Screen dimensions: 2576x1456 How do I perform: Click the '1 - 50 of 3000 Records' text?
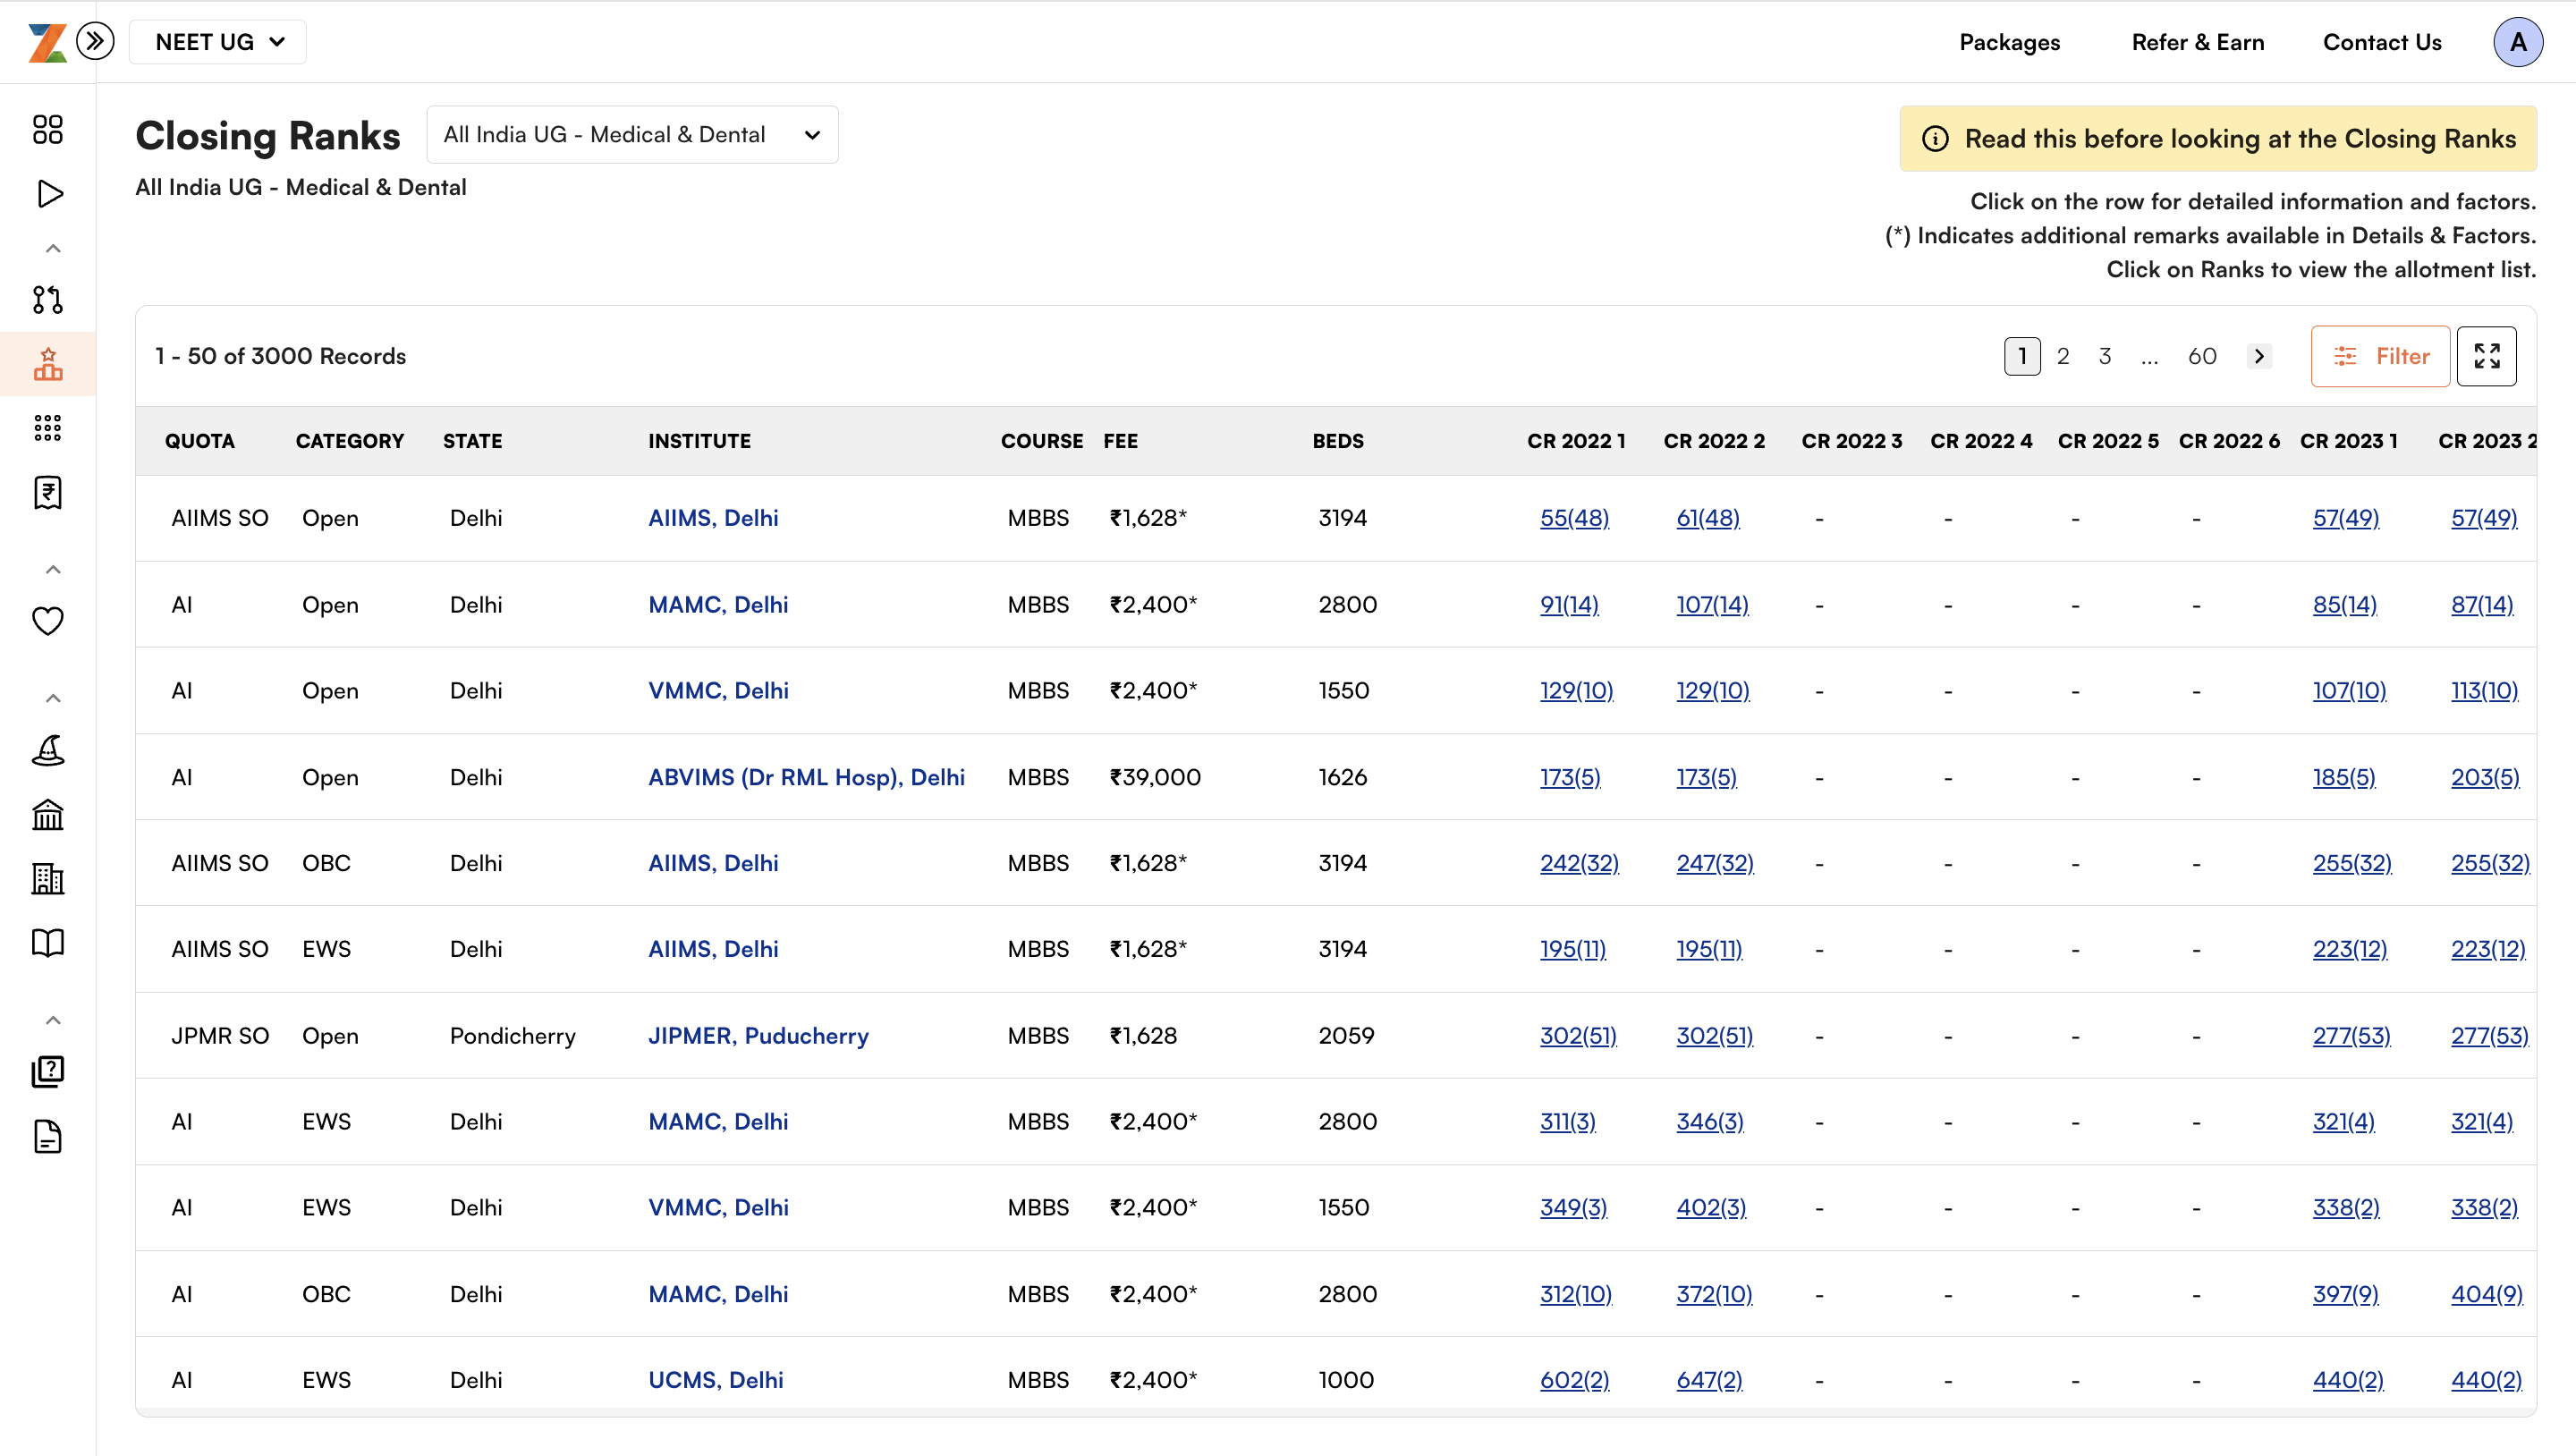280,356
